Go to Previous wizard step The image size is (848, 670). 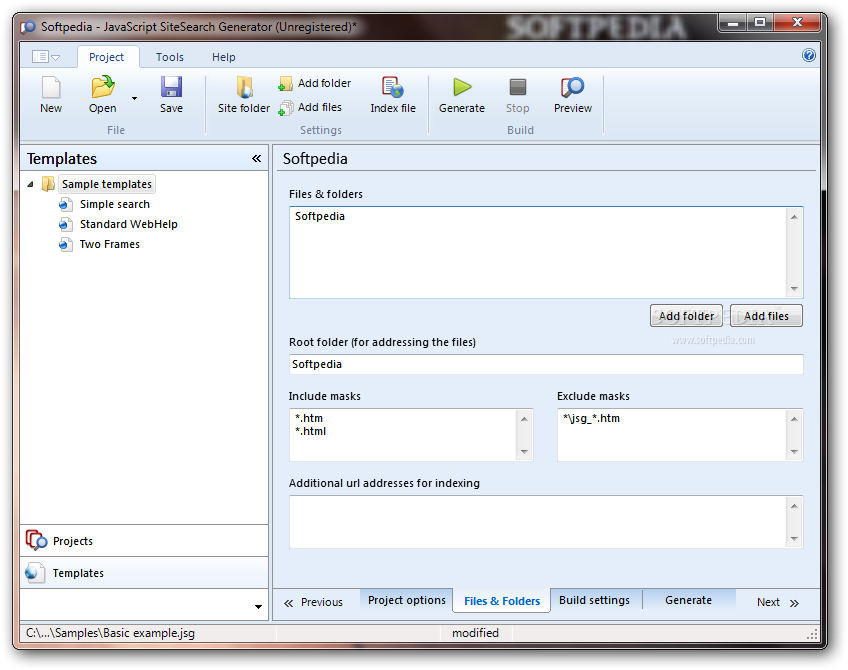coord(314,602)
